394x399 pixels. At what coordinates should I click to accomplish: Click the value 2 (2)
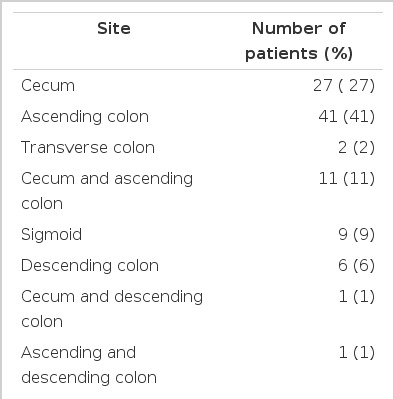(x=357, y=148)
